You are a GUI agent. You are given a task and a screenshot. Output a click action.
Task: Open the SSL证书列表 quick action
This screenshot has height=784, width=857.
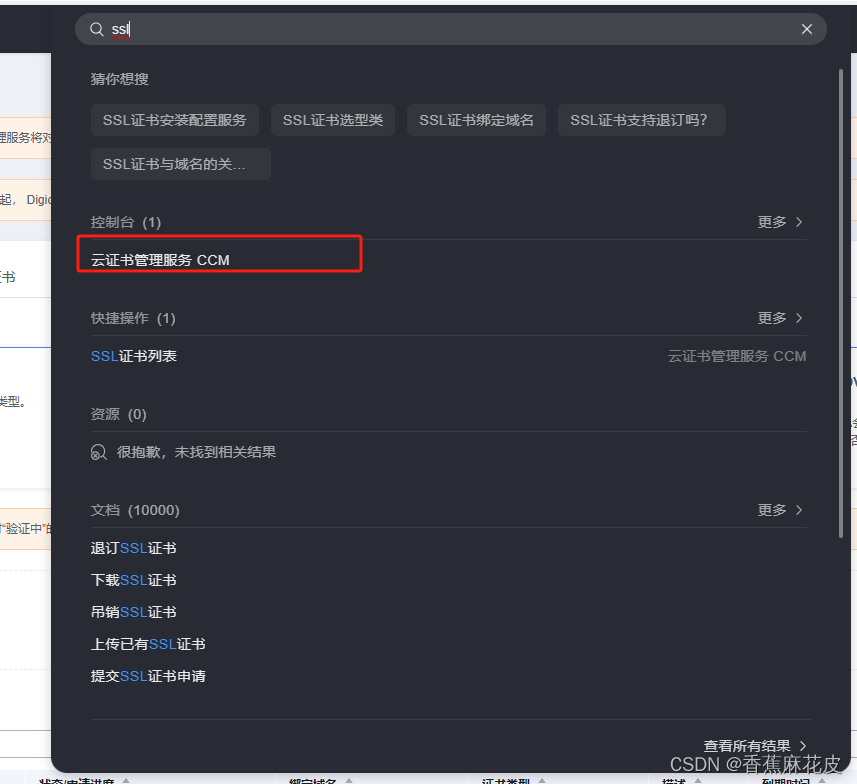pyautogui.click(x=134, y=356)
